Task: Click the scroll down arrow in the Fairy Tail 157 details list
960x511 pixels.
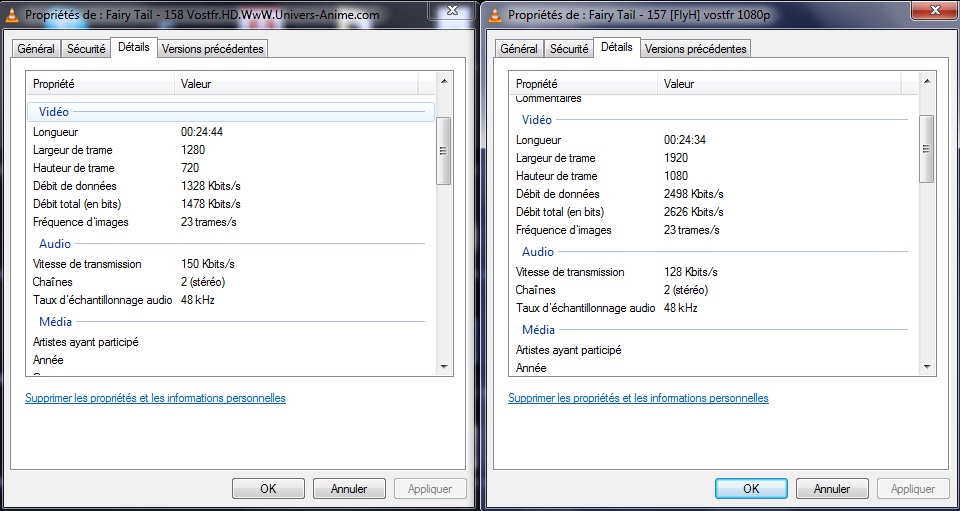Action: coord(927,367)
